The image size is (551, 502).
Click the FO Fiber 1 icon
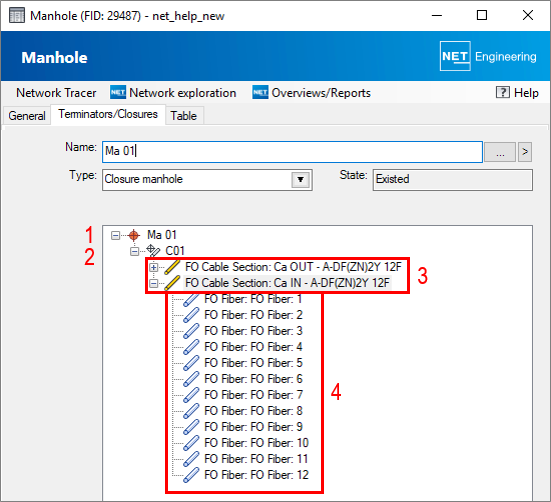(x=191, y=299)
